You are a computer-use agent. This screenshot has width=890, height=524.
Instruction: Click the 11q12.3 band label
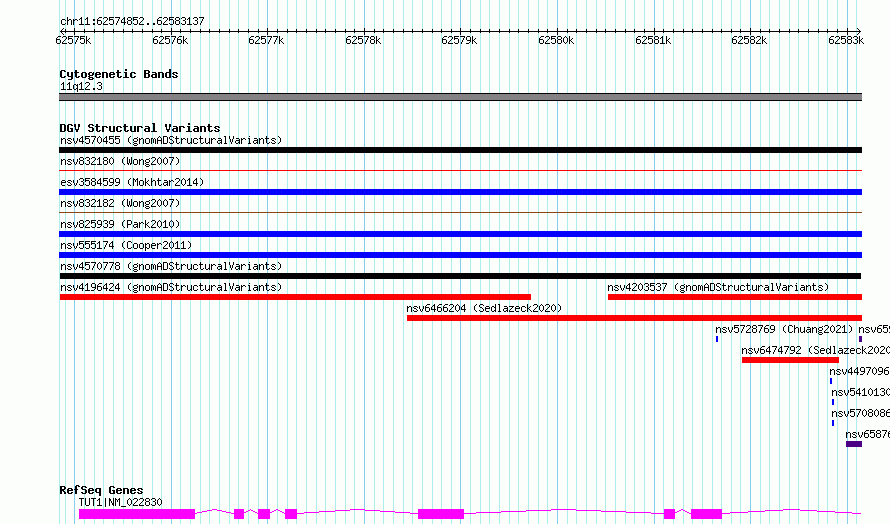pos(81,86)
